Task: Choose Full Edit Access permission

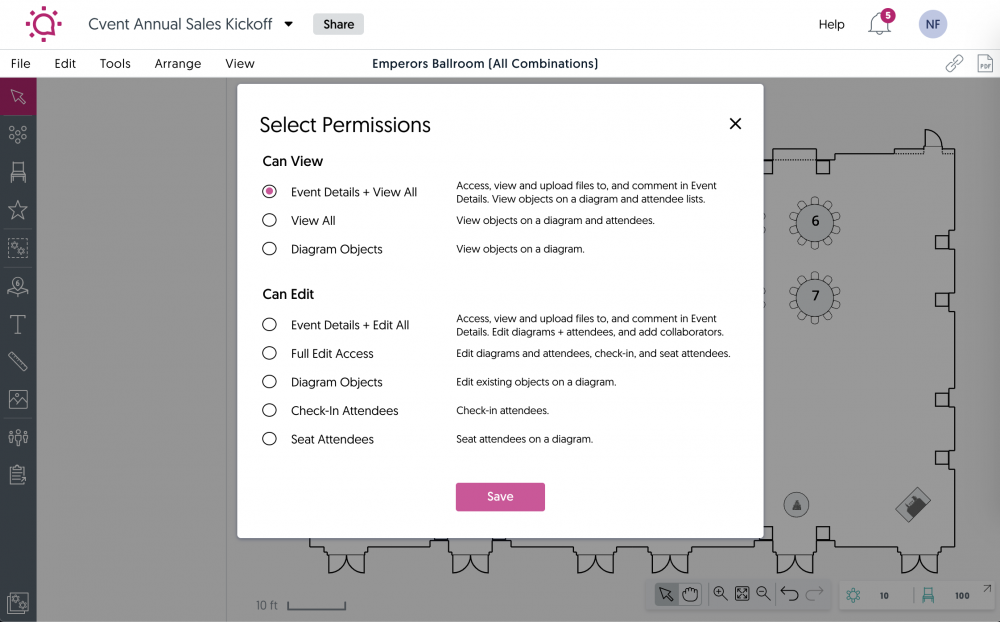Action: [x=270, y=353]
